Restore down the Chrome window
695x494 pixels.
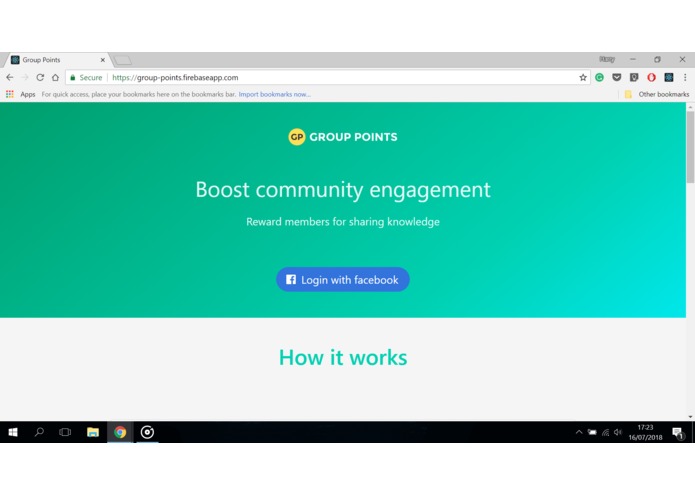657,59
